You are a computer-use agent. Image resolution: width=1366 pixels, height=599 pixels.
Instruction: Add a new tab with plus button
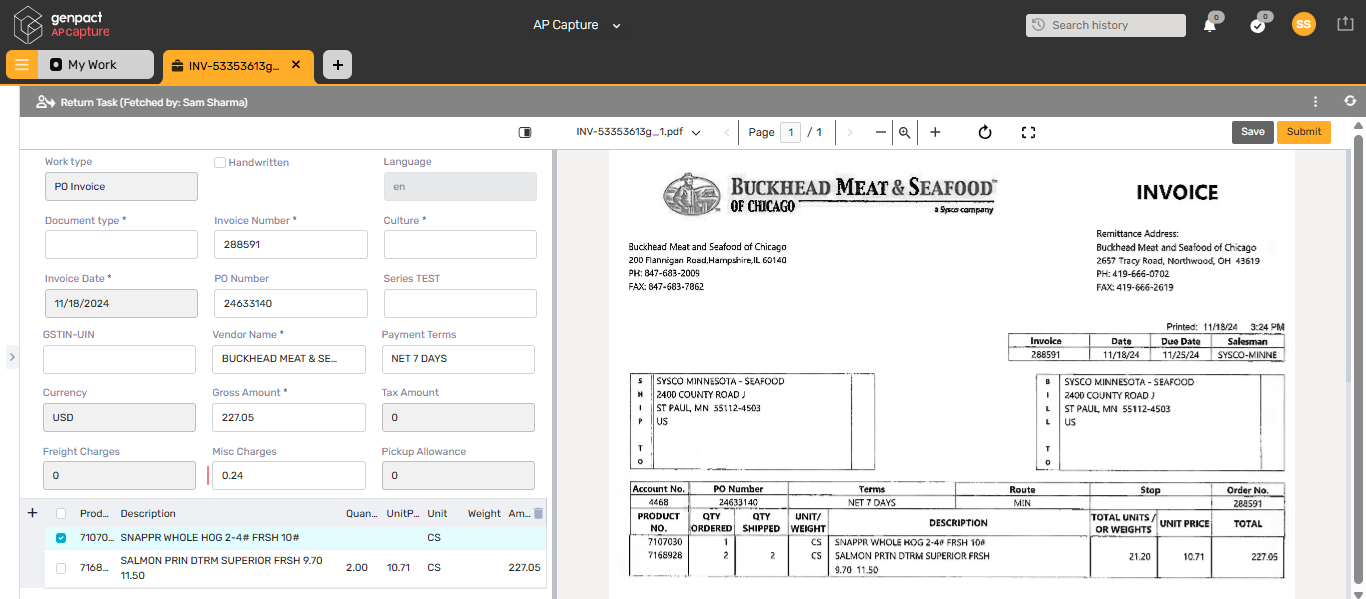tap(337, 65)
